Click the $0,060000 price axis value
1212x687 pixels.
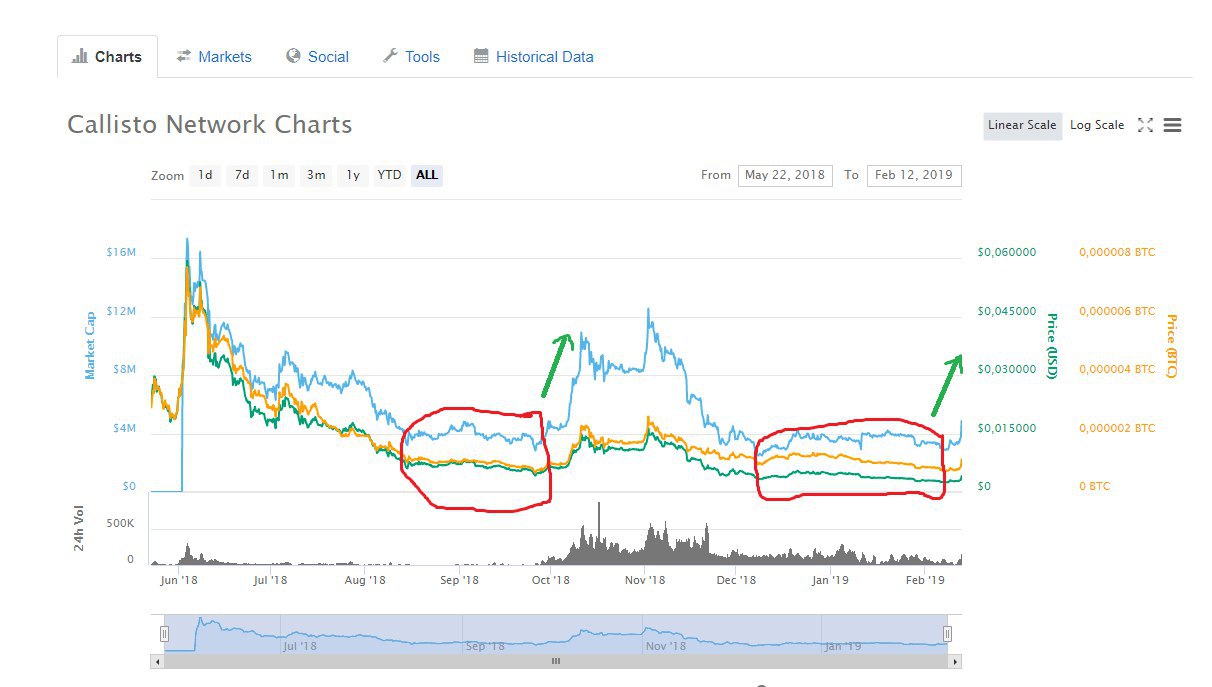coord(1007,253)
